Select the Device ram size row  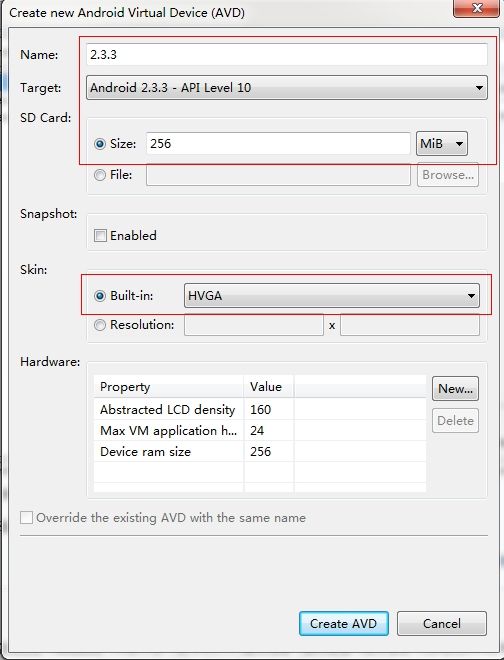(260, 451)
